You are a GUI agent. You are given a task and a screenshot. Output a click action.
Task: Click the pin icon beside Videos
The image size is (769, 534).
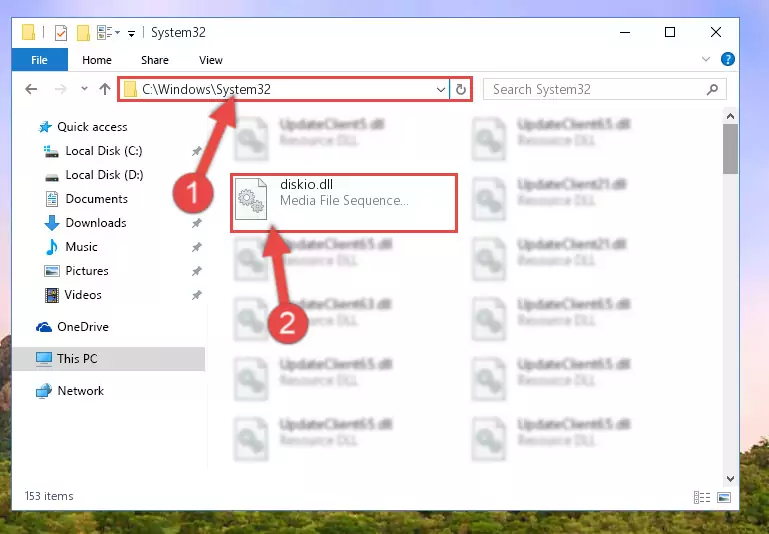pos(196,295)
